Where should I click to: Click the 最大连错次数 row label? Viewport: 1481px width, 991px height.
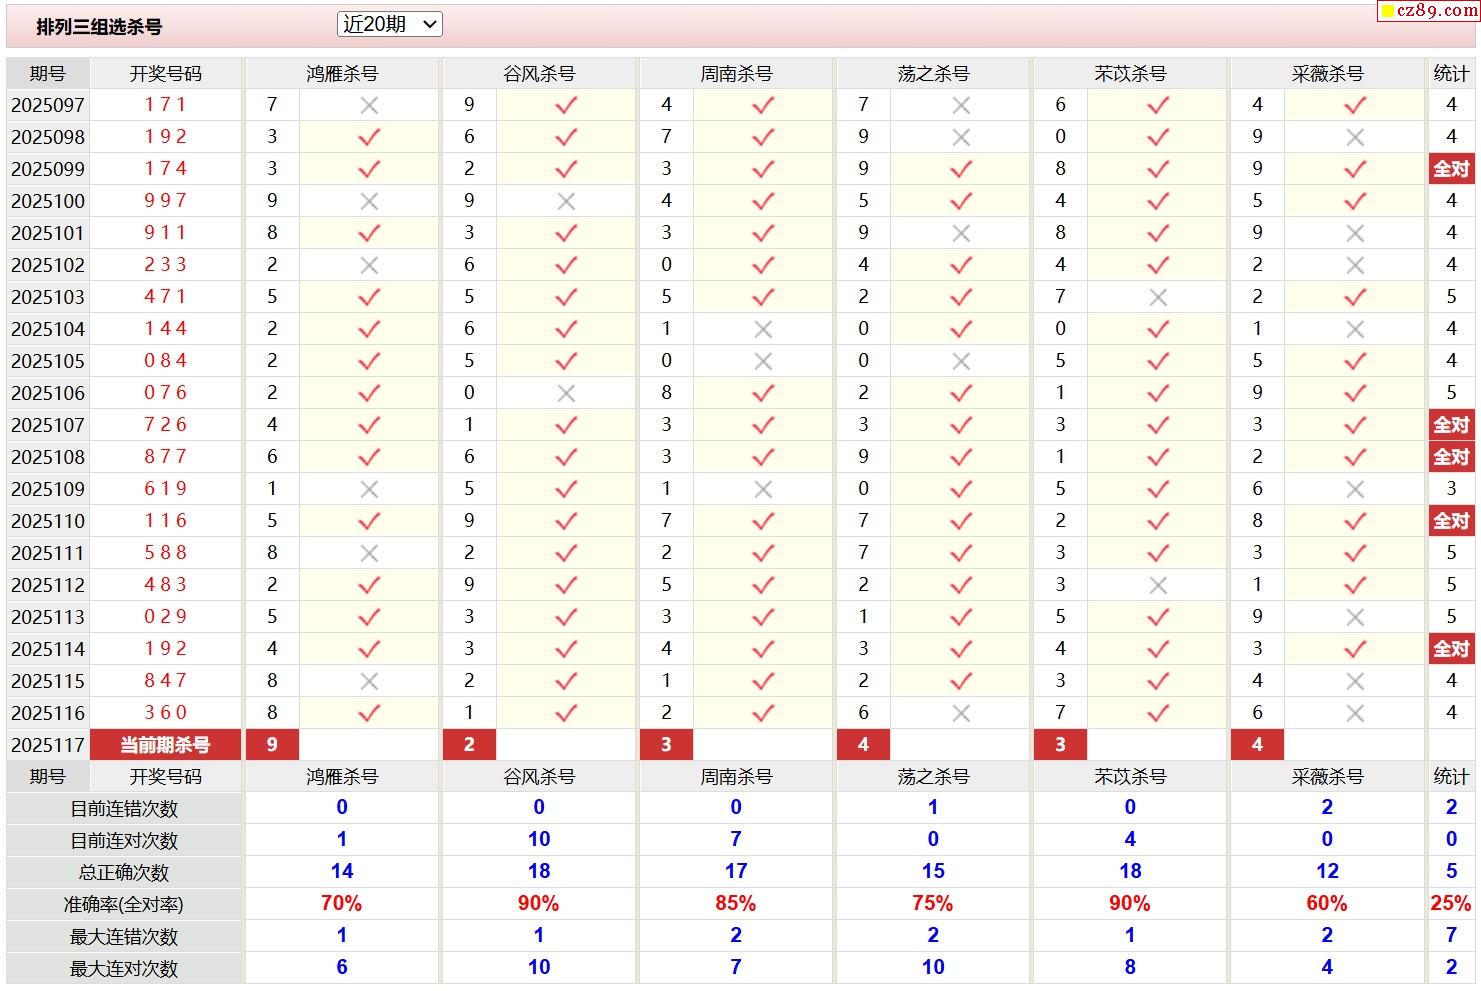124,936
